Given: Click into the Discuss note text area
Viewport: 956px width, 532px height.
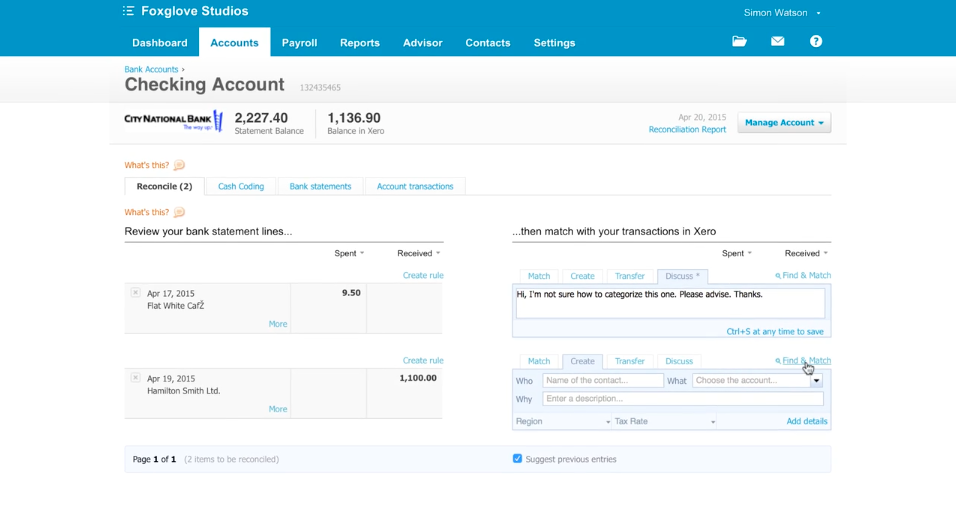Looking at the screenshot, I should 670,303.
